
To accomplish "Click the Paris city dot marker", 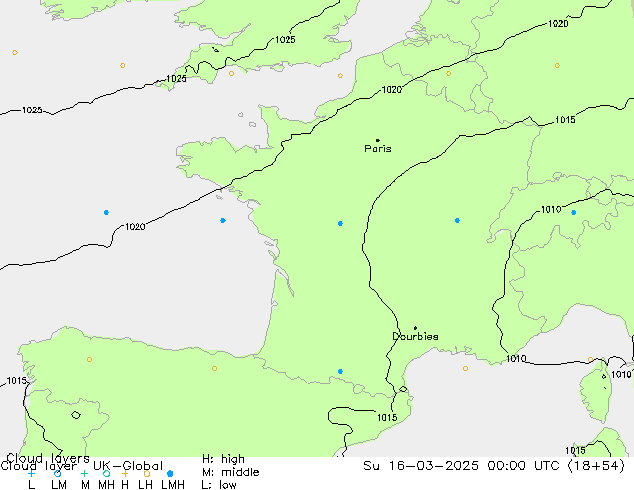I will (378, 140).
